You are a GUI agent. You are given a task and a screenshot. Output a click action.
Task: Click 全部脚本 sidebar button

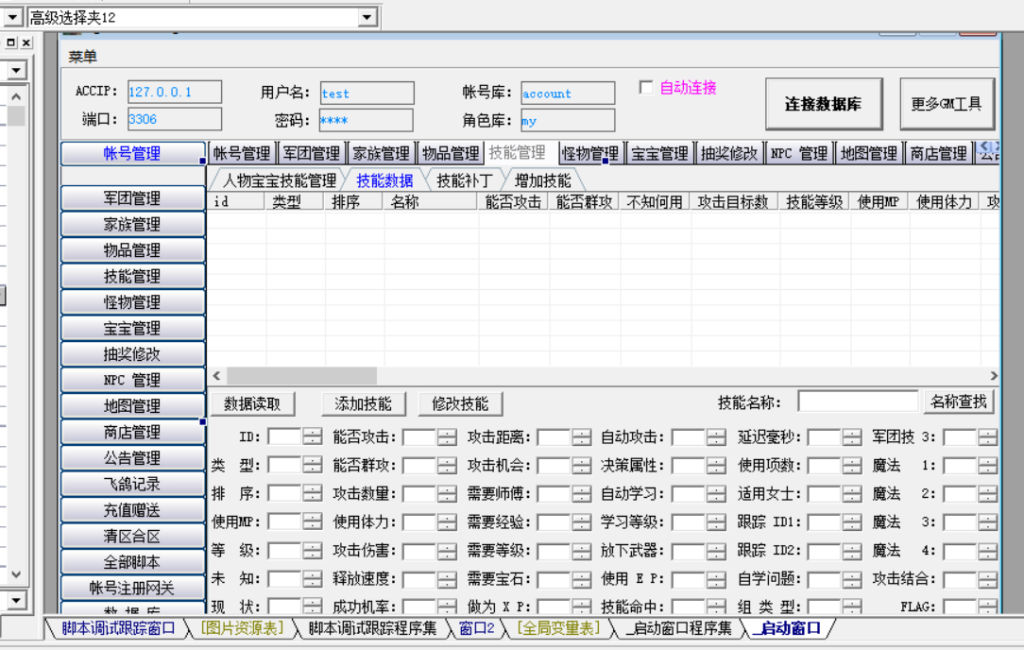pyautogui.click(x=133, y=562)
